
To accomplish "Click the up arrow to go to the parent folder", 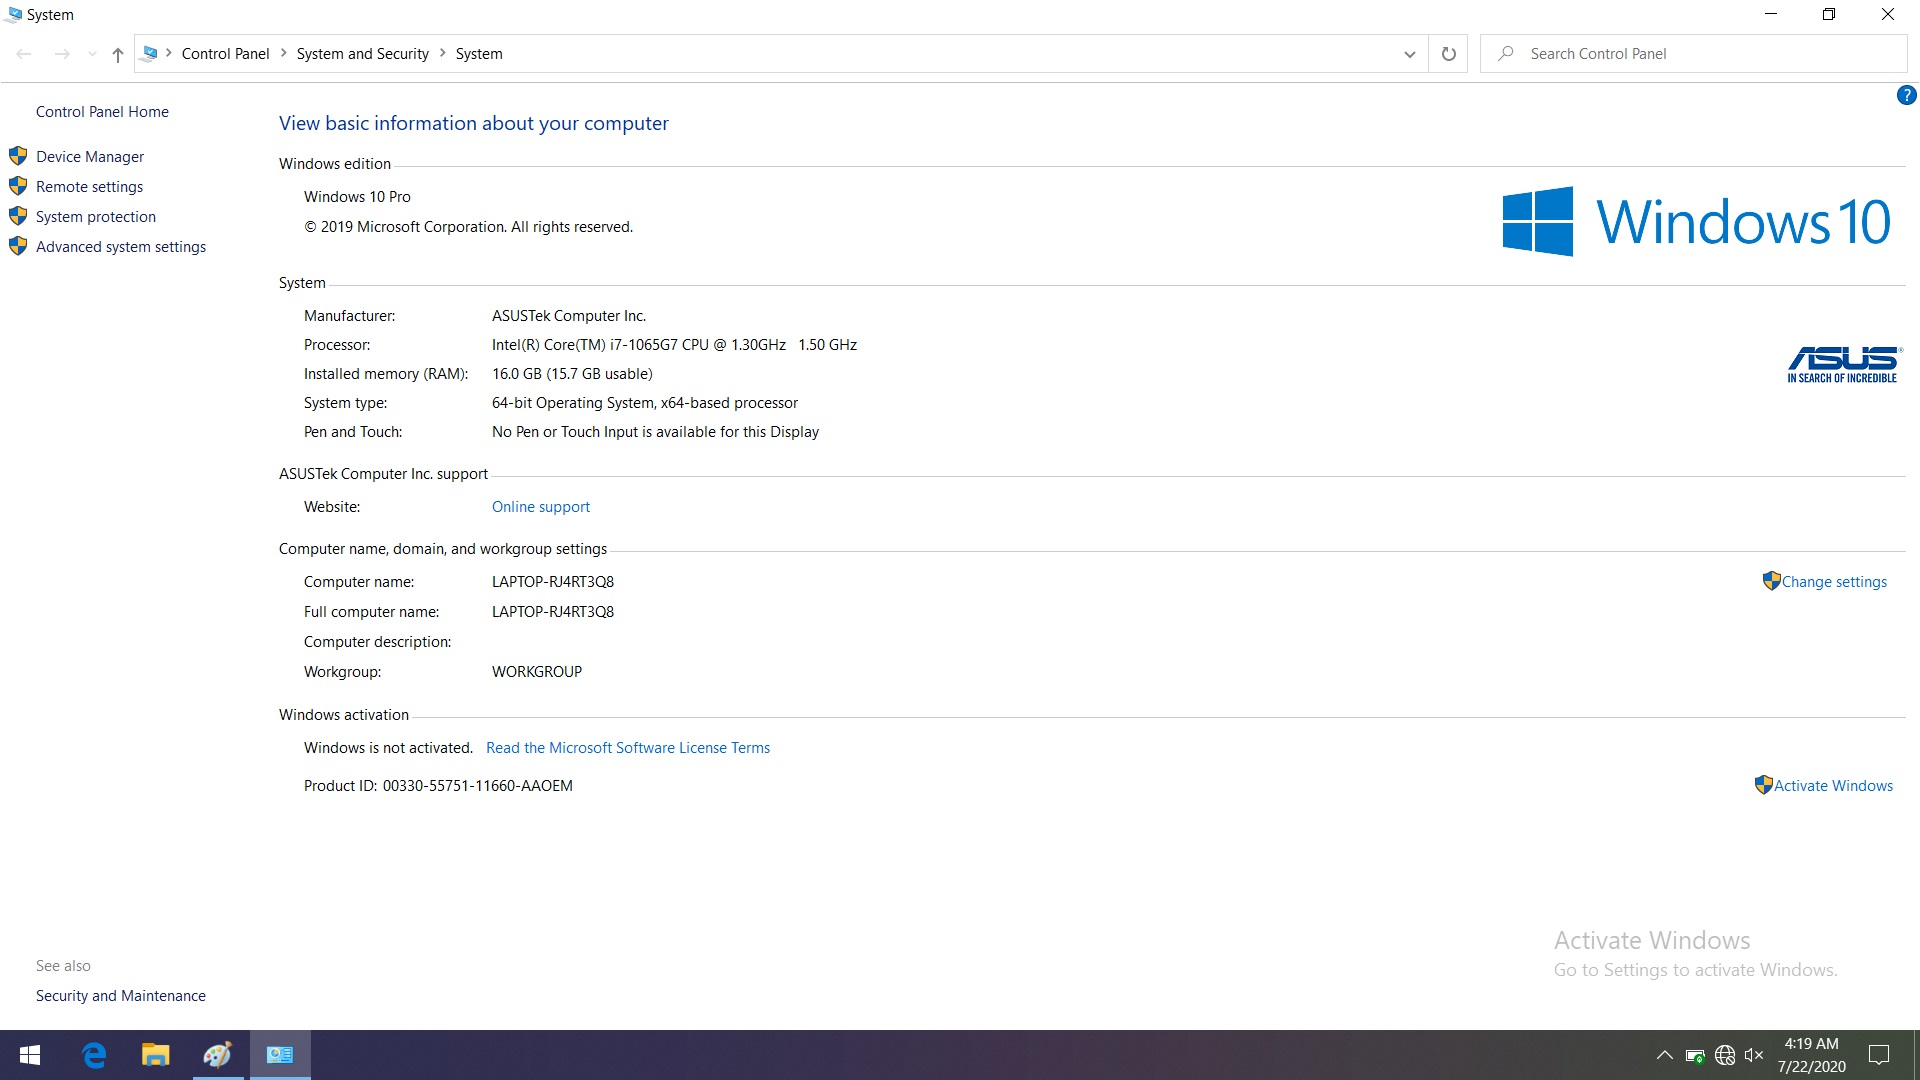I will pos(118,55).
